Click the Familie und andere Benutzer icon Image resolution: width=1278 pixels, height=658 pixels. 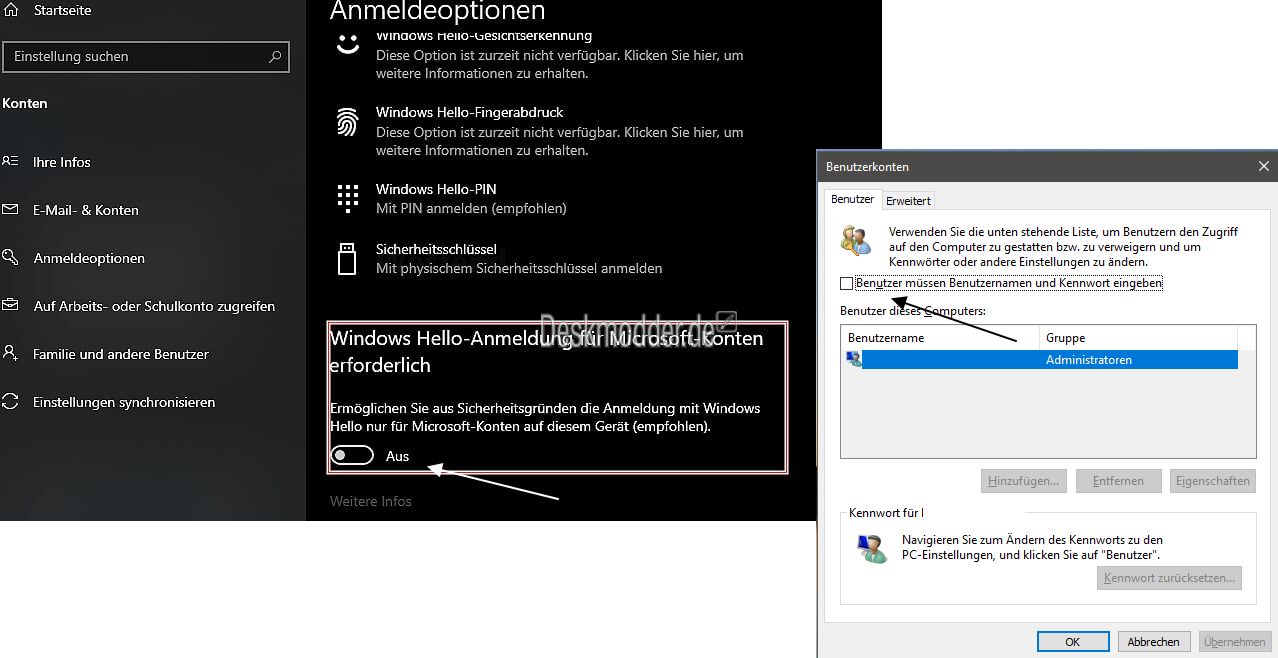(10, 354)
